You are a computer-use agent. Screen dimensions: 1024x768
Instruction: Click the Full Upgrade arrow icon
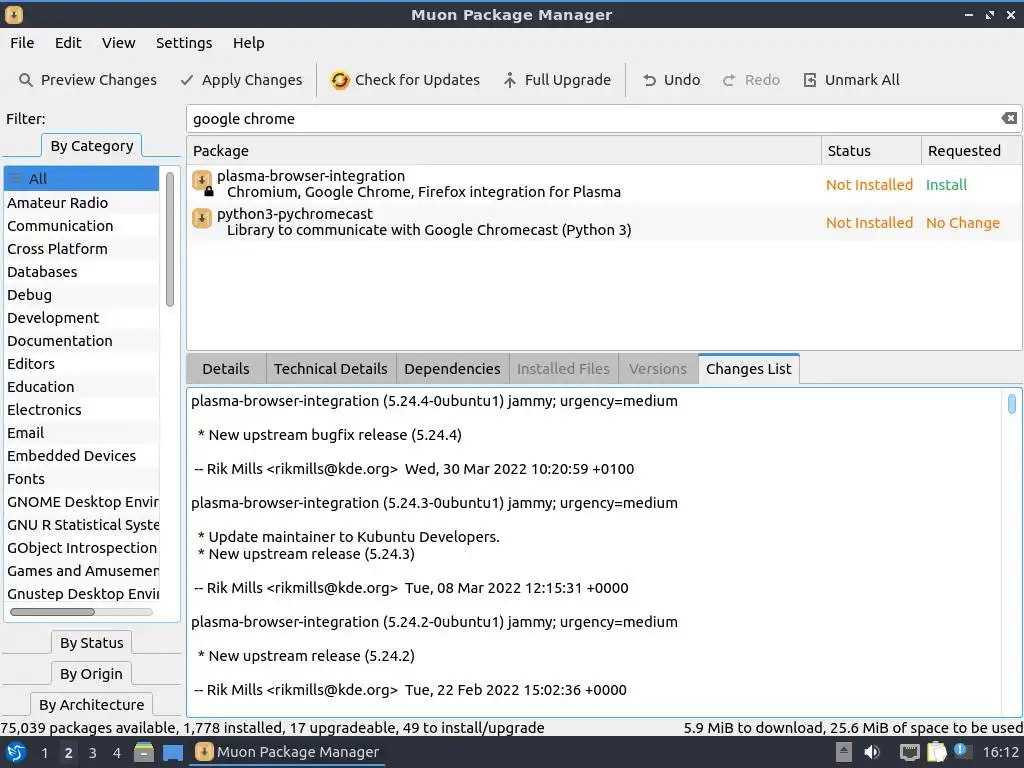(x=509, y=80)
